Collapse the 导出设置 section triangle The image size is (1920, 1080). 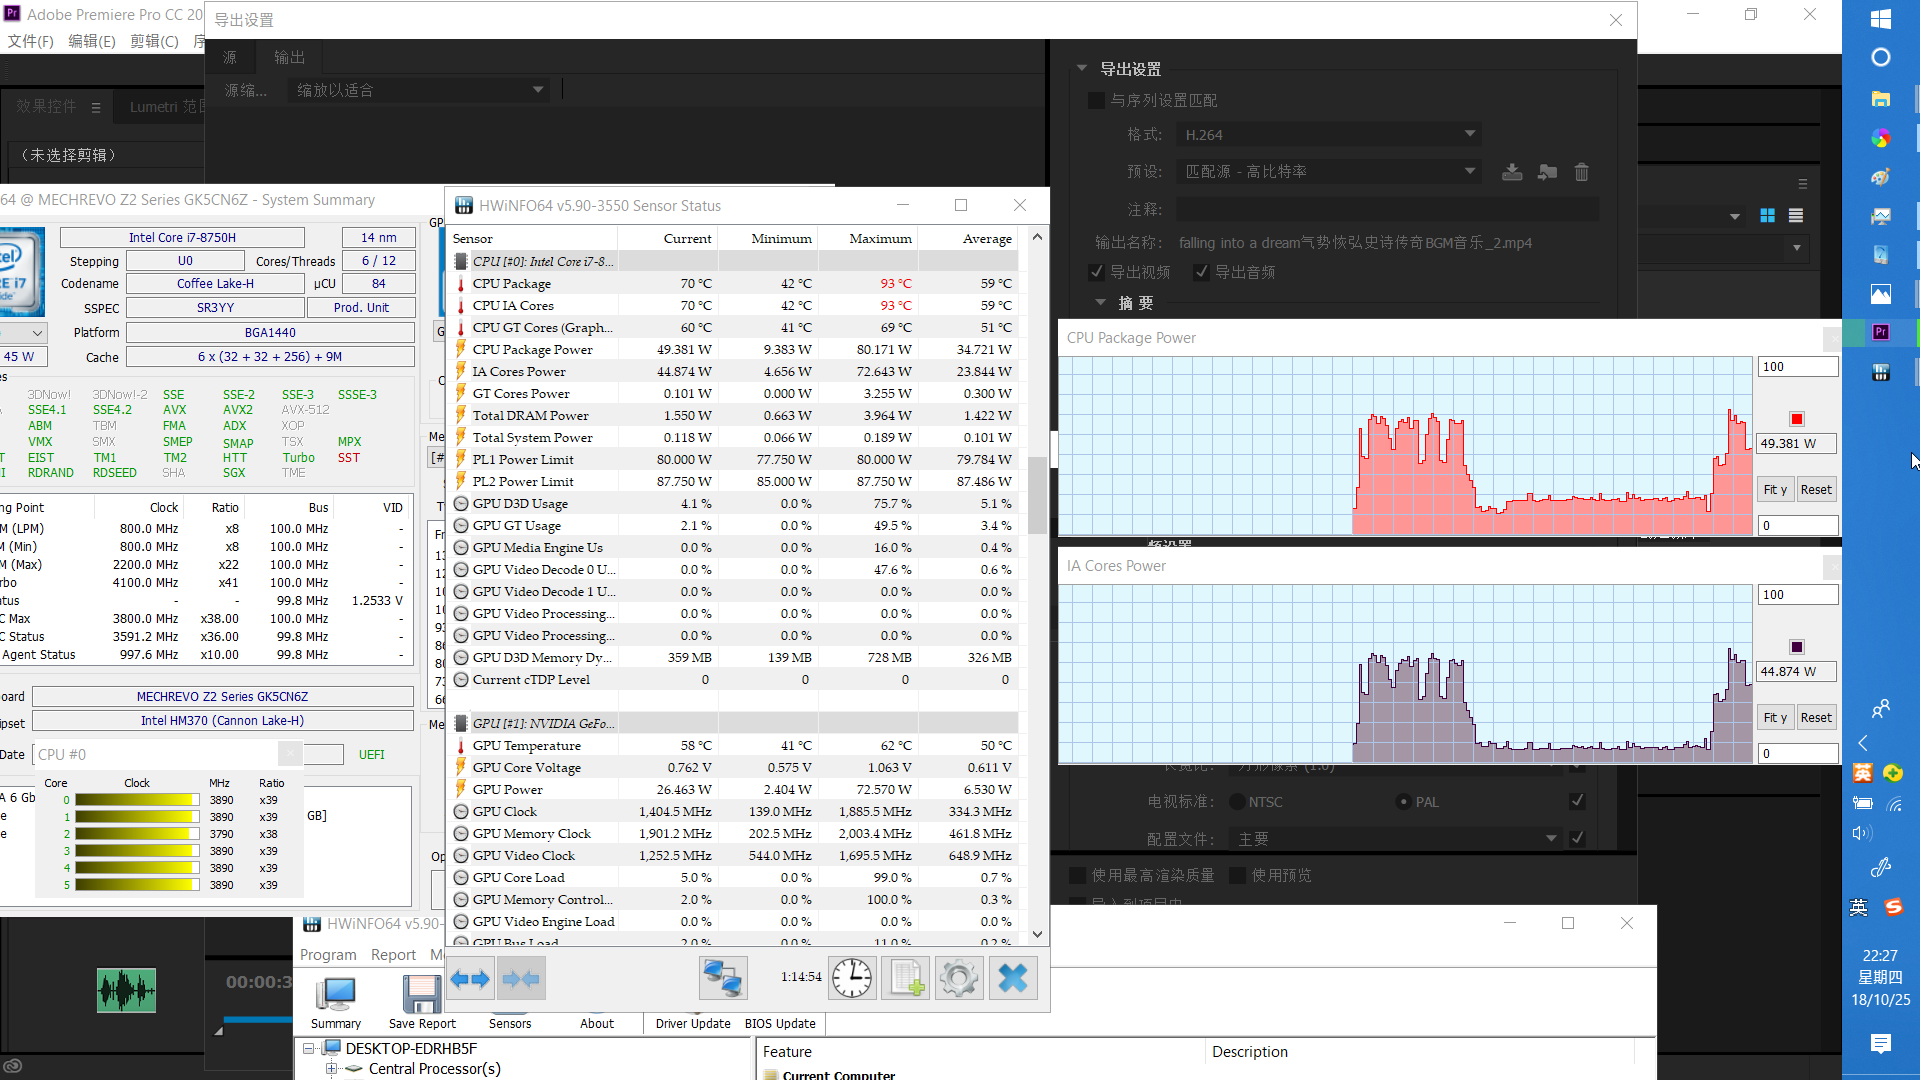tap(1081, 68)
